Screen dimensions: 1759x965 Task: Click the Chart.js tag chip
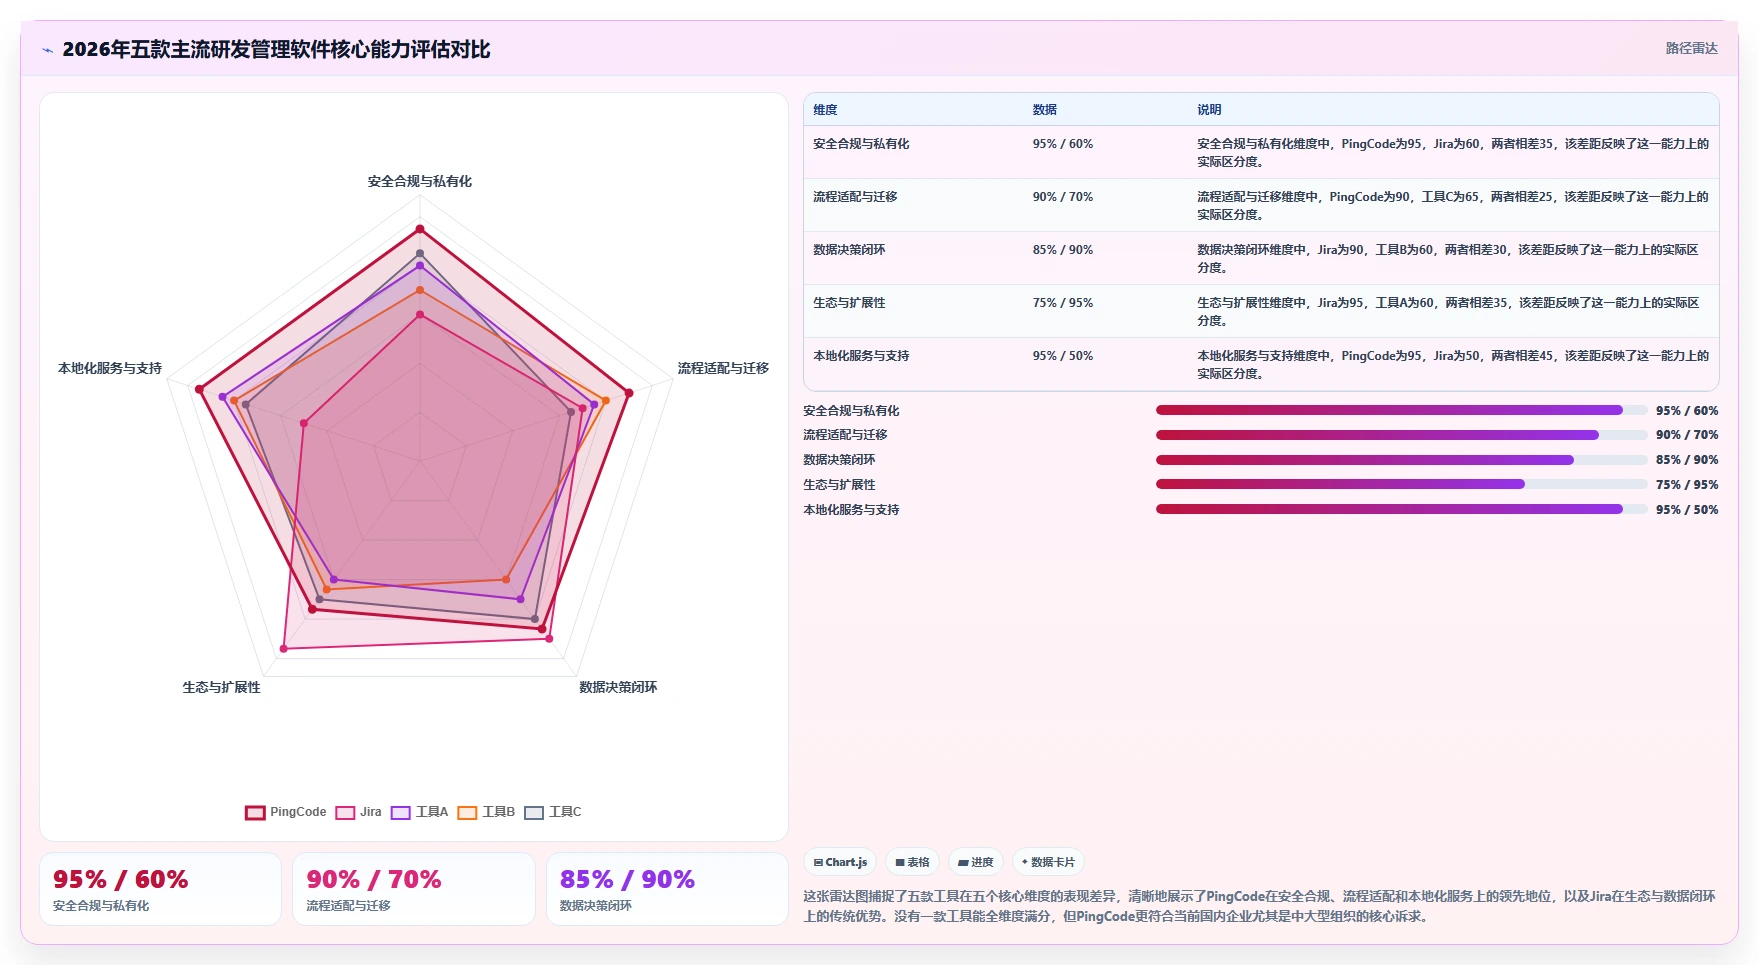pyautogui.click(x=840, y=862)
